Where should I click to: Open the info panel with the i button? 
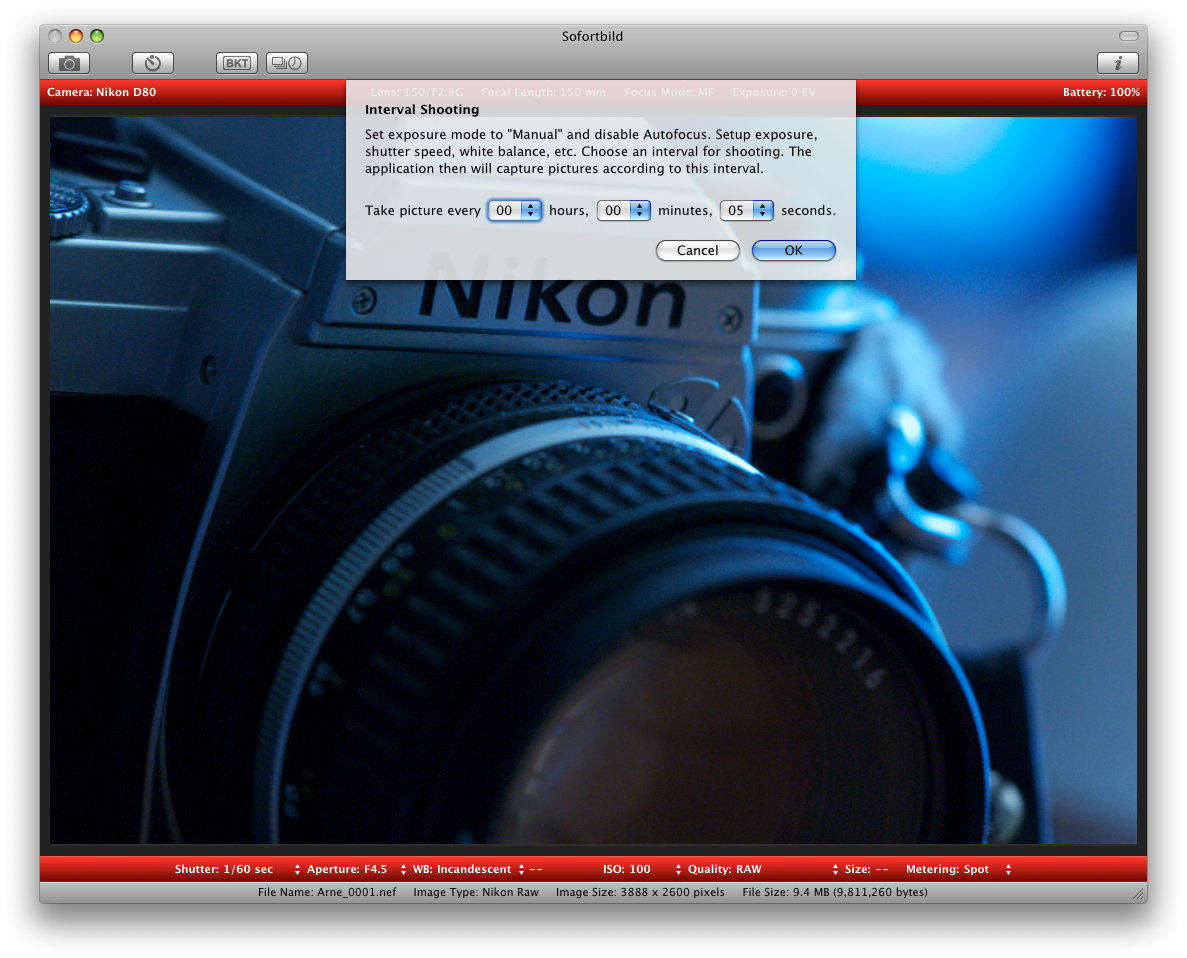(1117, 63)
